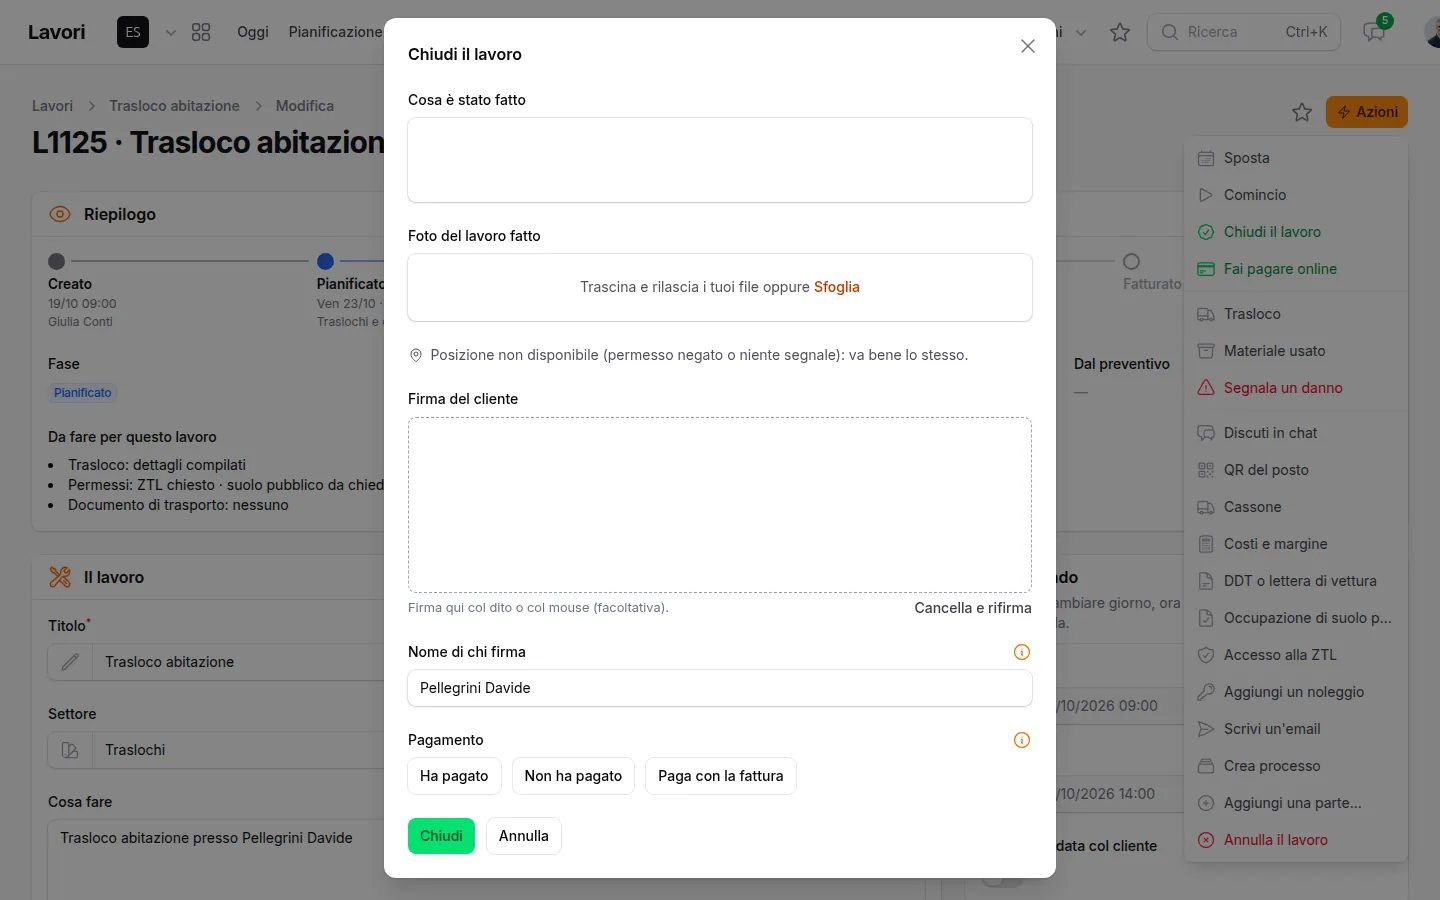Click the pencil icon beside Titolo field
This screenshot has width=1440, height=900.
click(x=70, y=662)
